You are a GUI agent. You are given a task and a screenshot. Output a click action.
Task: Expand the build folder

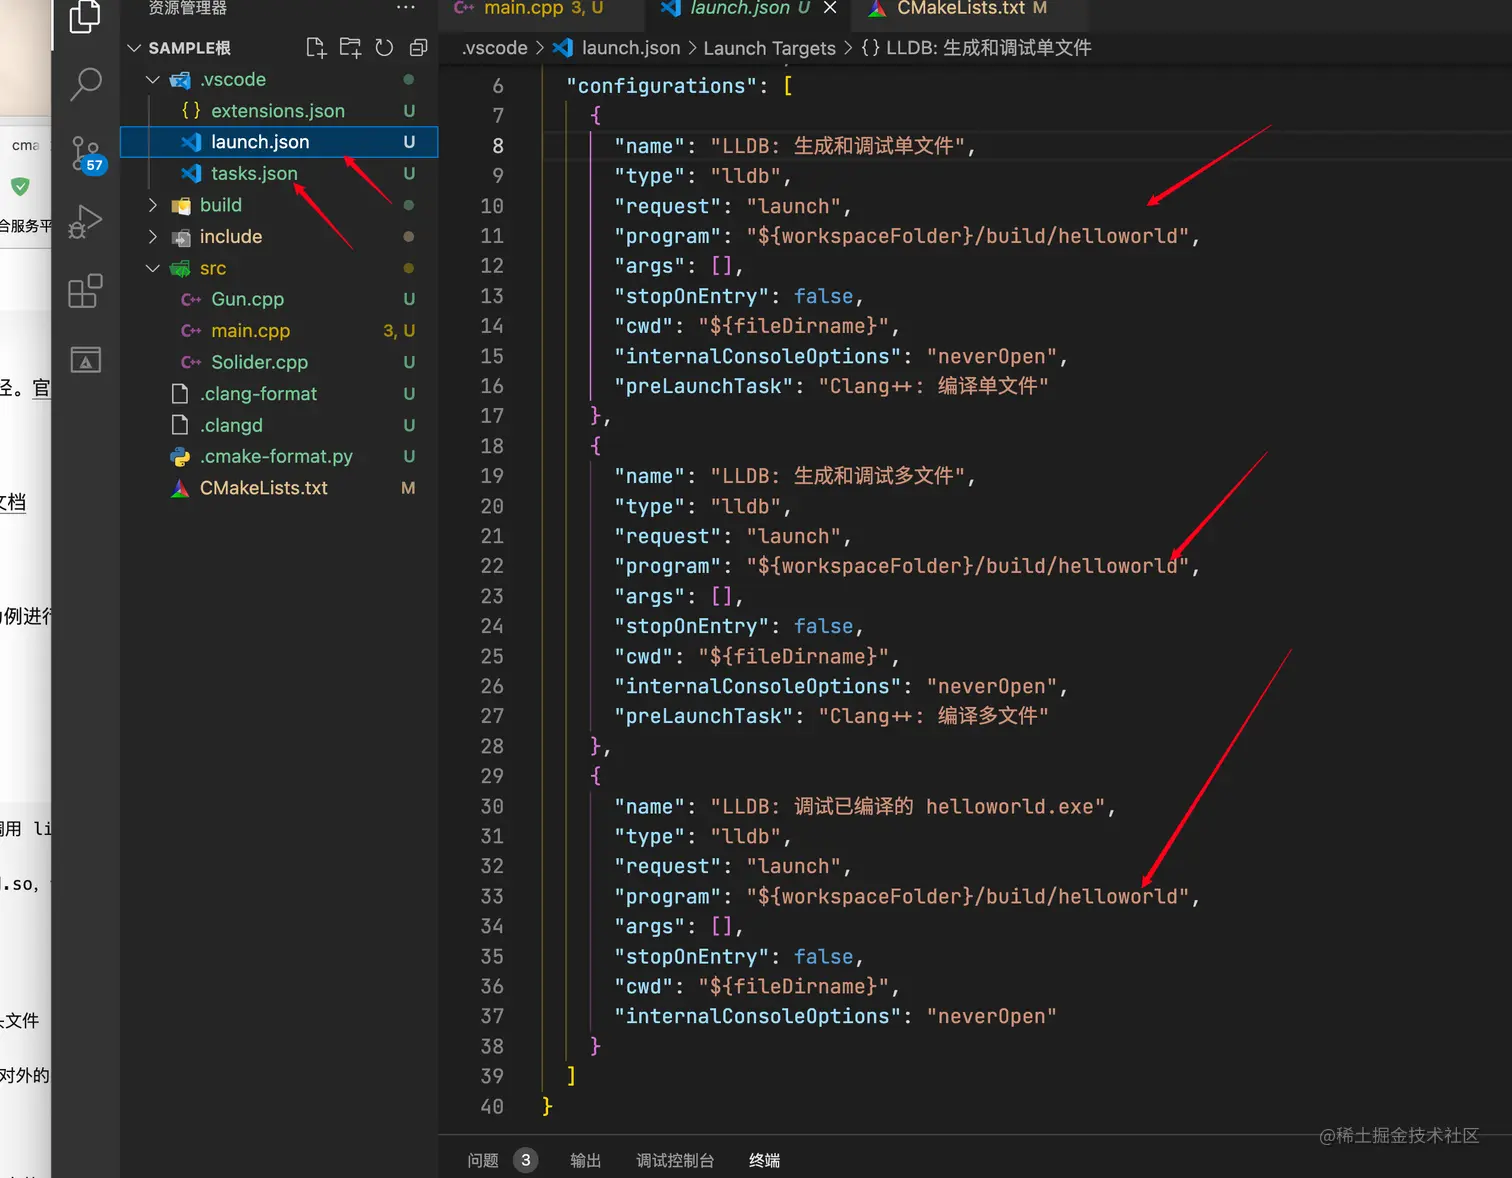point(220,205)
